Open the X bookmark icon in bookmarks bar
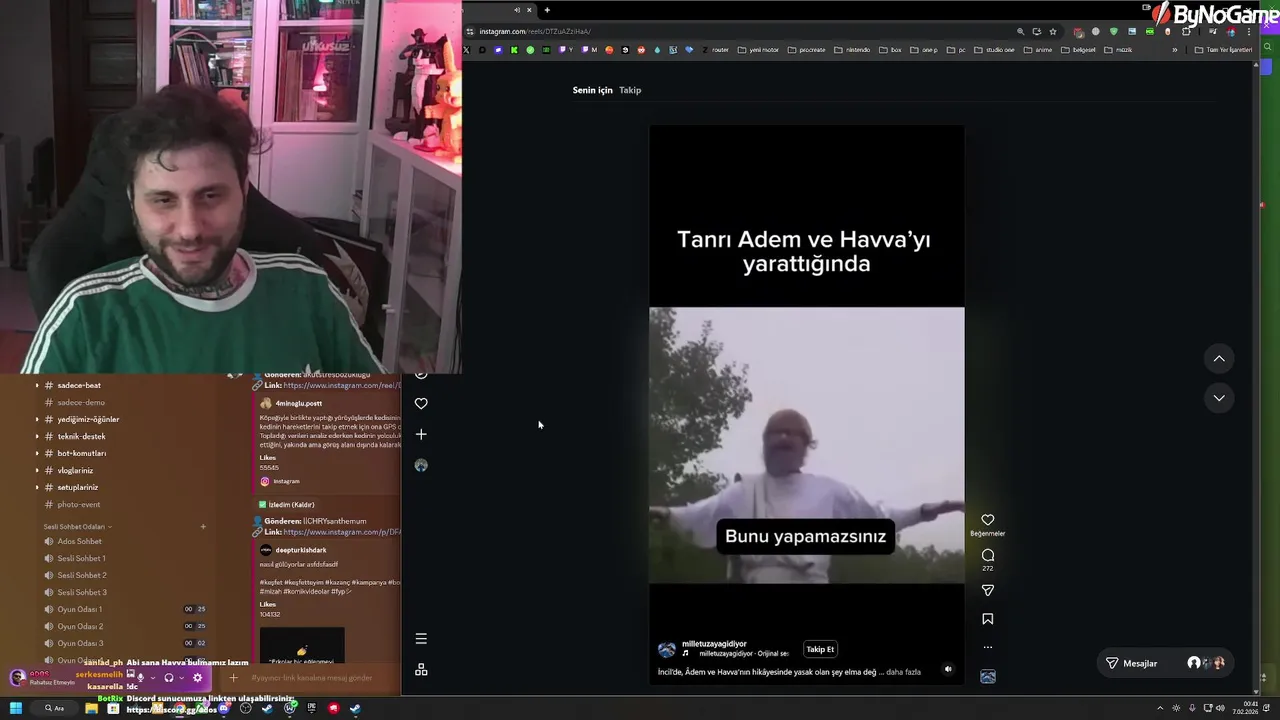This screenshot has height=720, width=1280. [467, 50]
